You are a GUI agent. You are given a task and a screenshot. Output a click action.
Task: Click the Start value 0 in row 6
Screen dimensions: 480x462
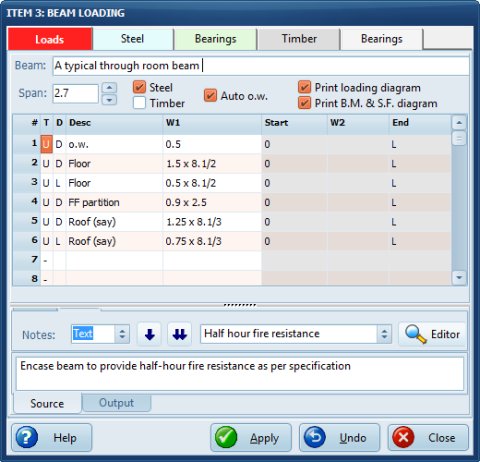(294, 241)
